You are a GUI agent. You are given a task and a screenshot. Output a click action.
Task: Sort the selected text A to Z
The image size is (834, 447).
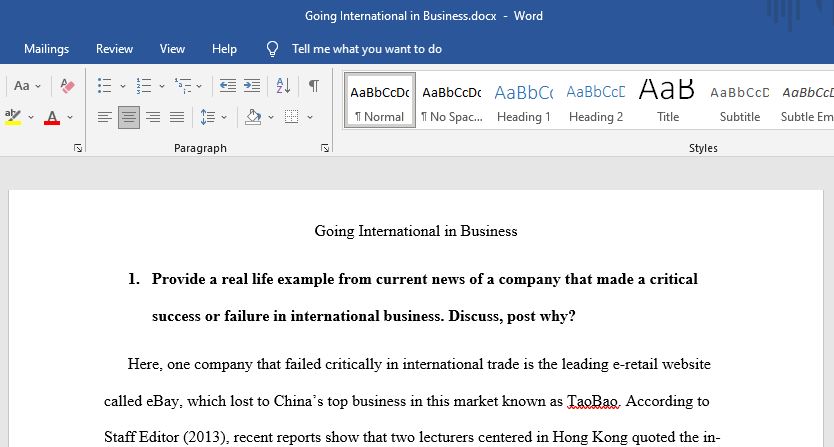tap(283, 86)
